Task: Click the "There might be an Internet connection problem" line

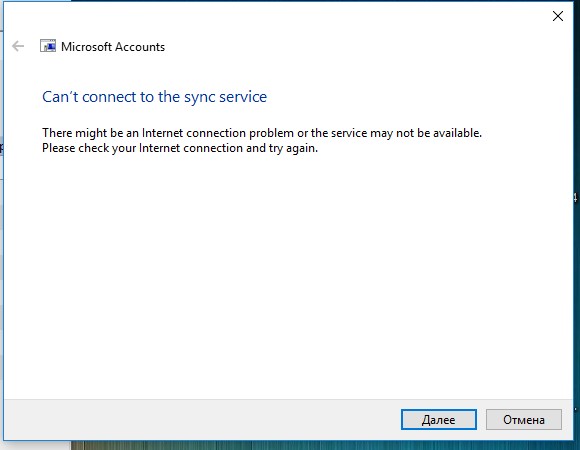Action: pyautogui.click(x=262, y=133)
